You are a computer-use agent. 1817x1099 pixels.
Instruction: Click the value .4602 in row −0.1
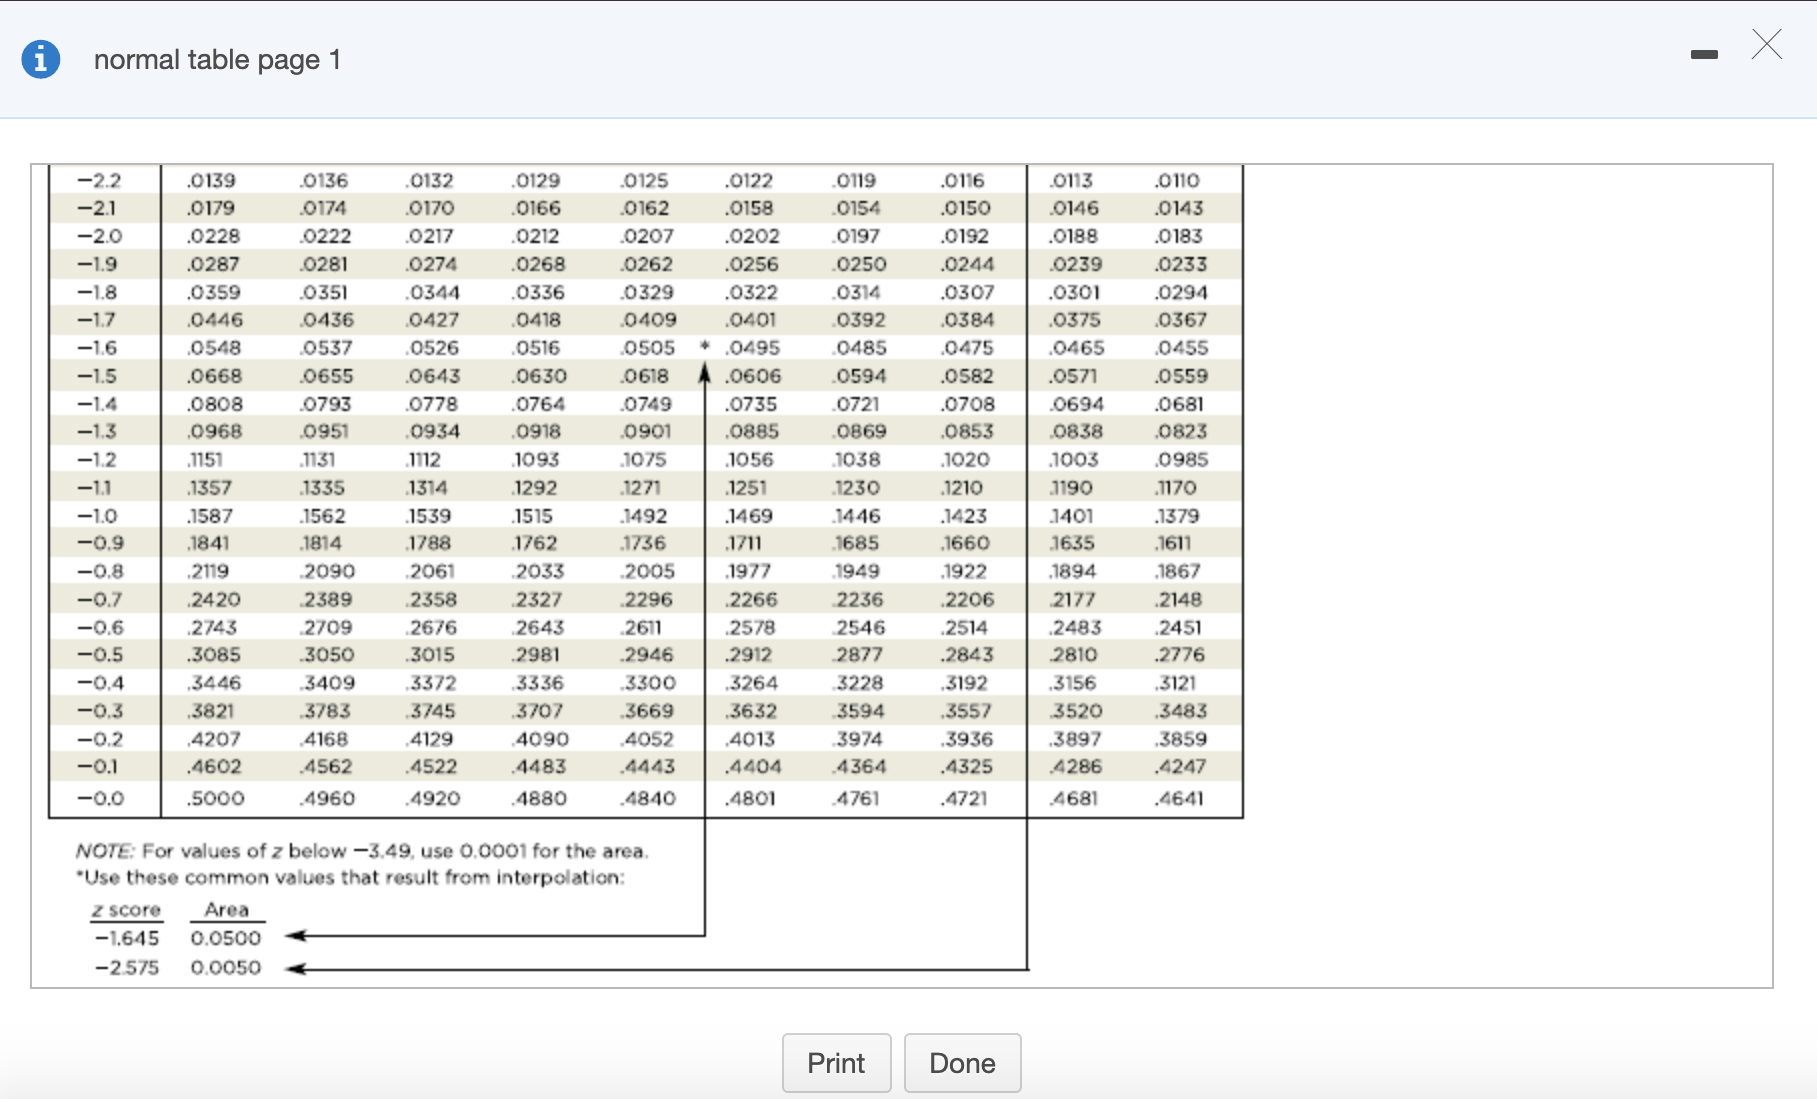[215, 767]
